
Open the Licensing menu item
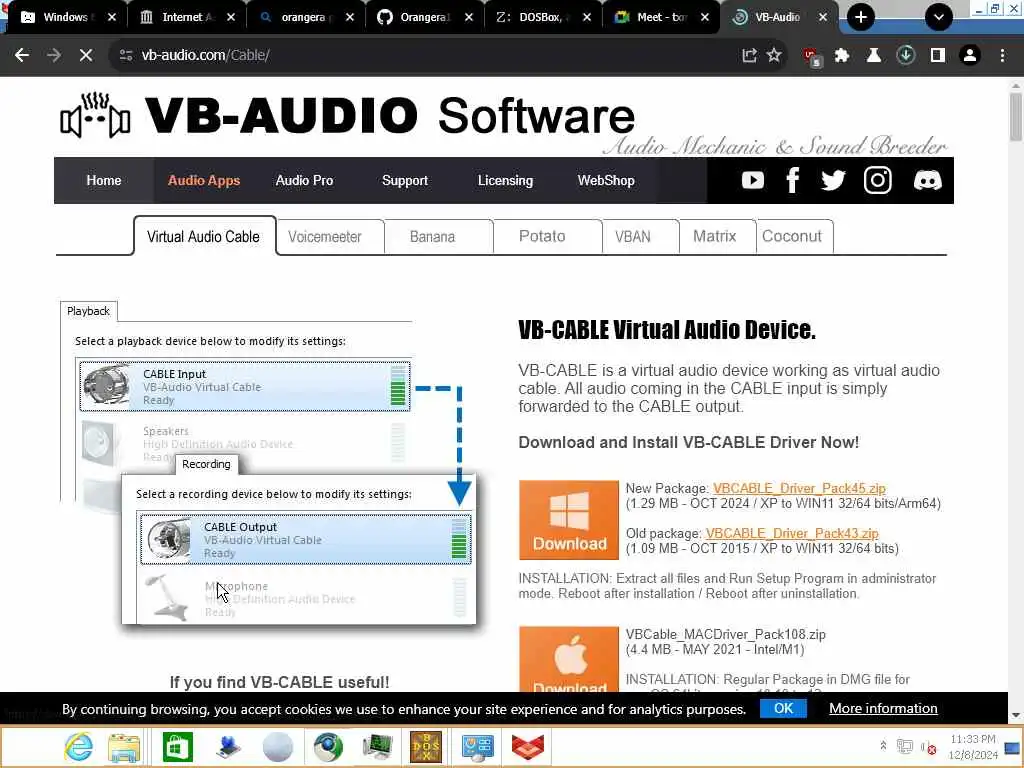505,180
